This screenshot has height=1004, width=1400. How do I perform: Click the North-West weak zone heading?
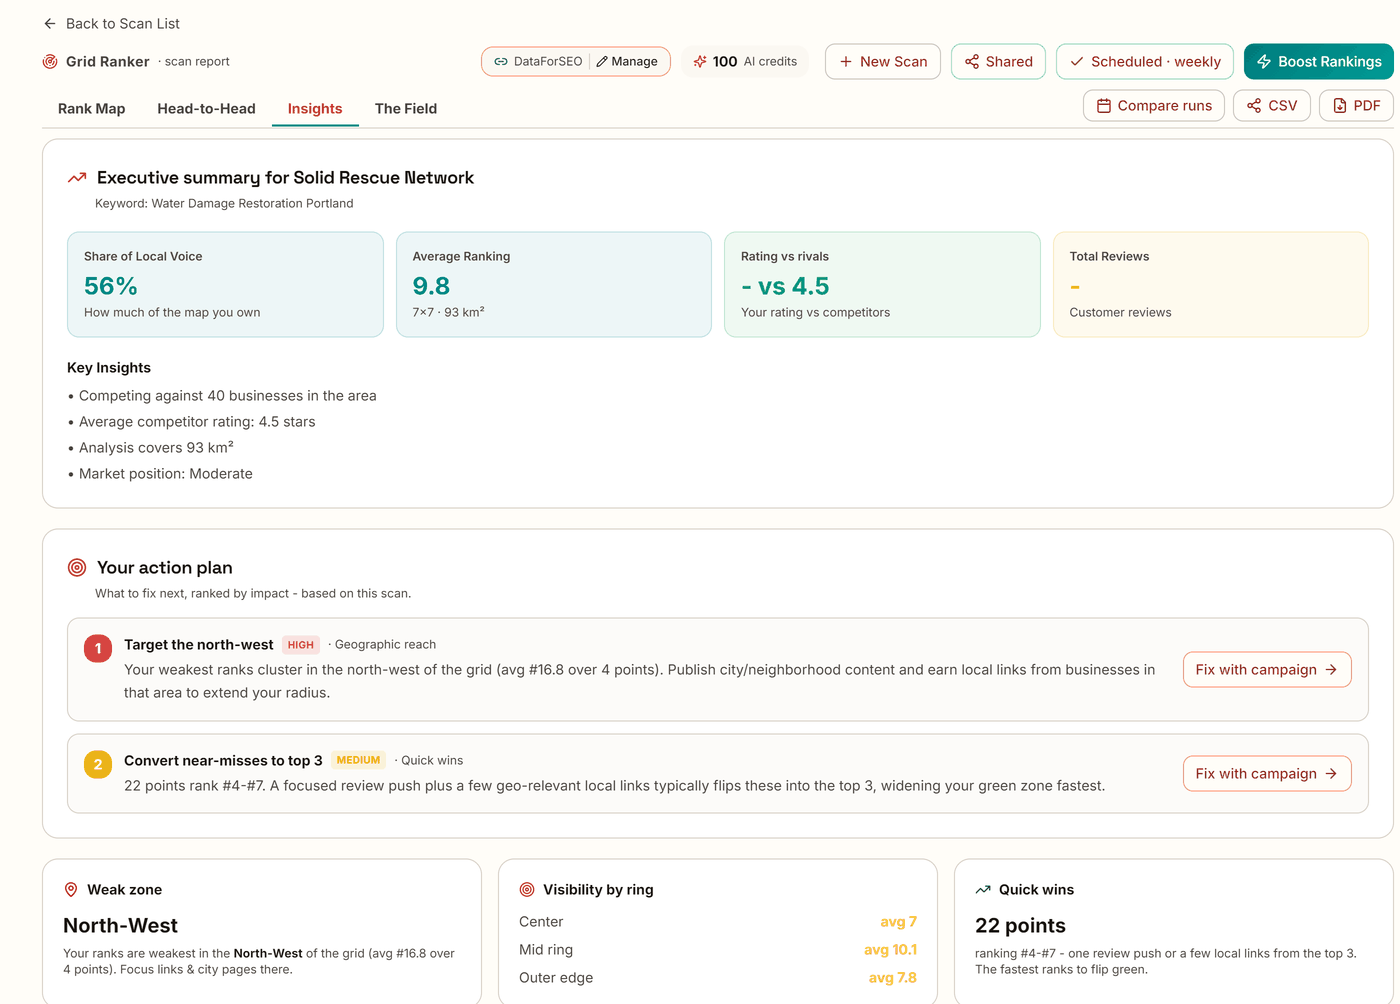[120, 925]
